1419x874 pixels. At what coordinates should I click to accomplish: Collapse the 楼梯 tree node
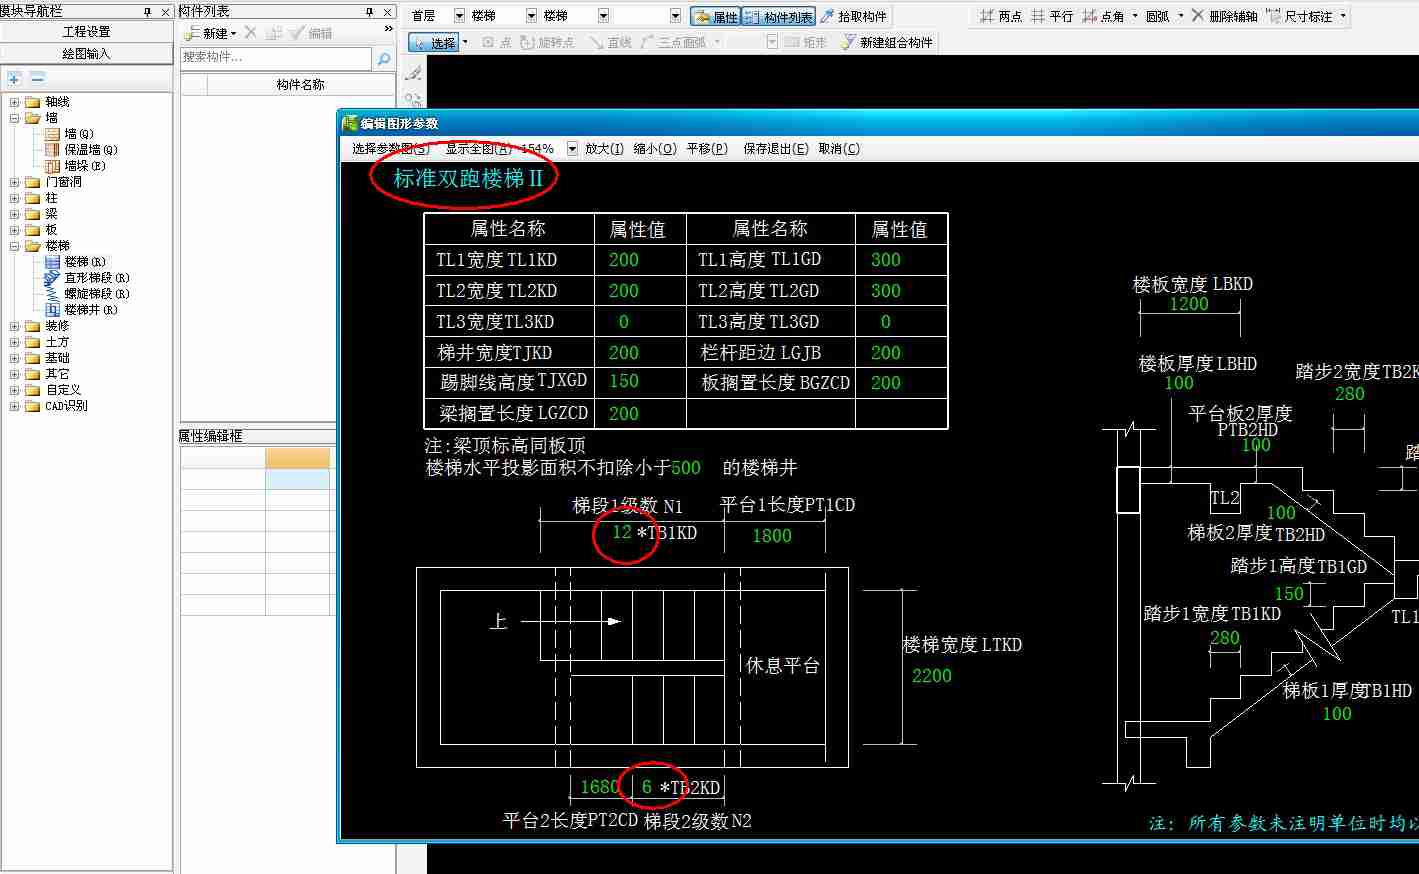coord(15,246)
